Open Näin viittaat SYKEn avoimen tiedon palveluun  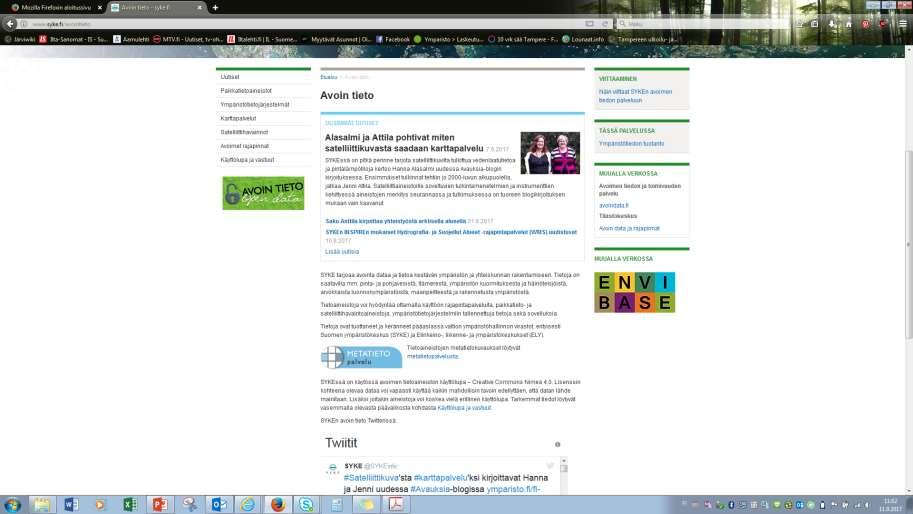635,96
